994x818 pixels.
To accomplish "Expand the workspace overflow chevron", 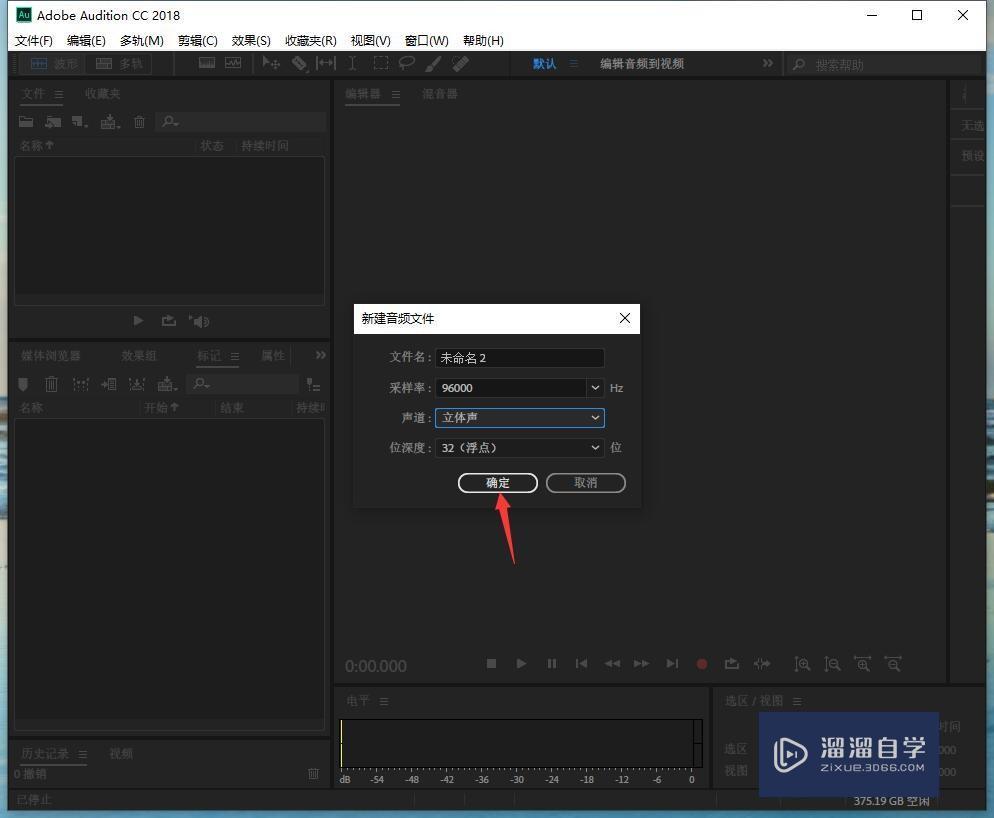I will [x=768, y=63].
